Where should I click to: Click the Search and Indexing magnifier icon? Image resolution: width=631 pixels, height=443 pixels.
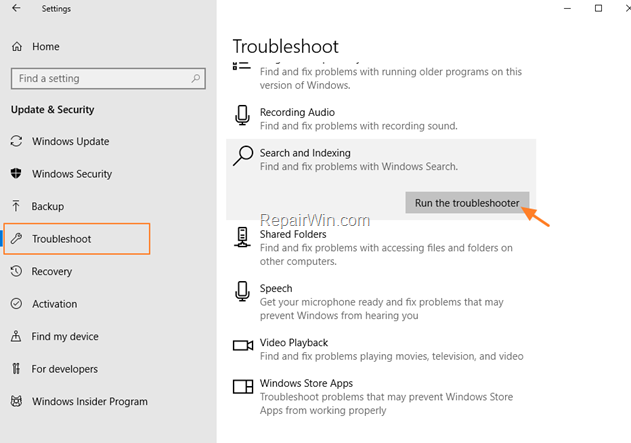pos(243,156)
